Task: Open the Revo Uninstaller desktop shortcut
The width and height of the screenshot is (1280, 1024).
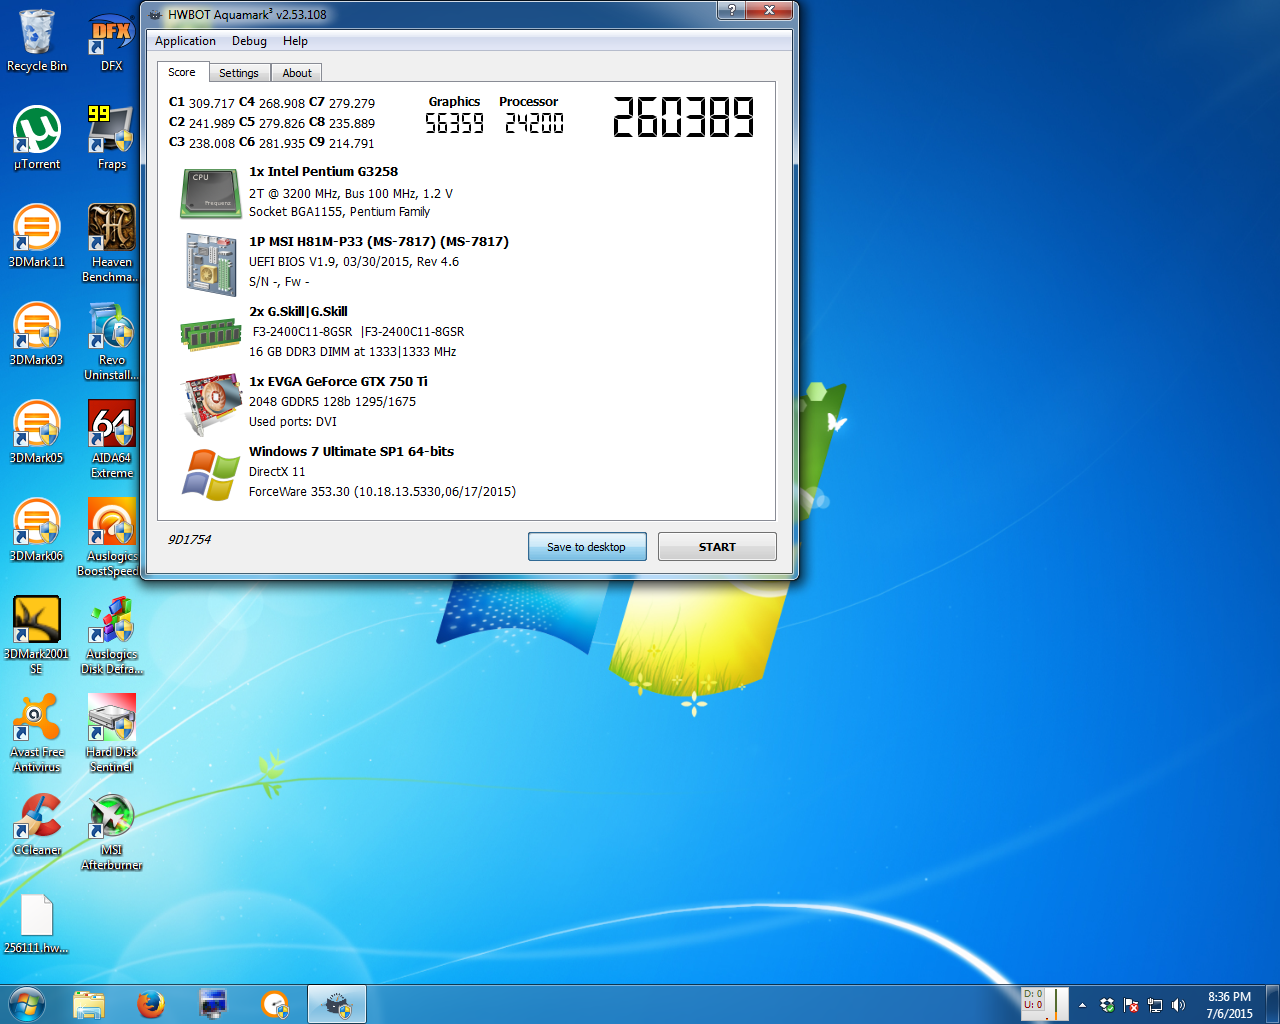Action: click(x=112, y=341)
